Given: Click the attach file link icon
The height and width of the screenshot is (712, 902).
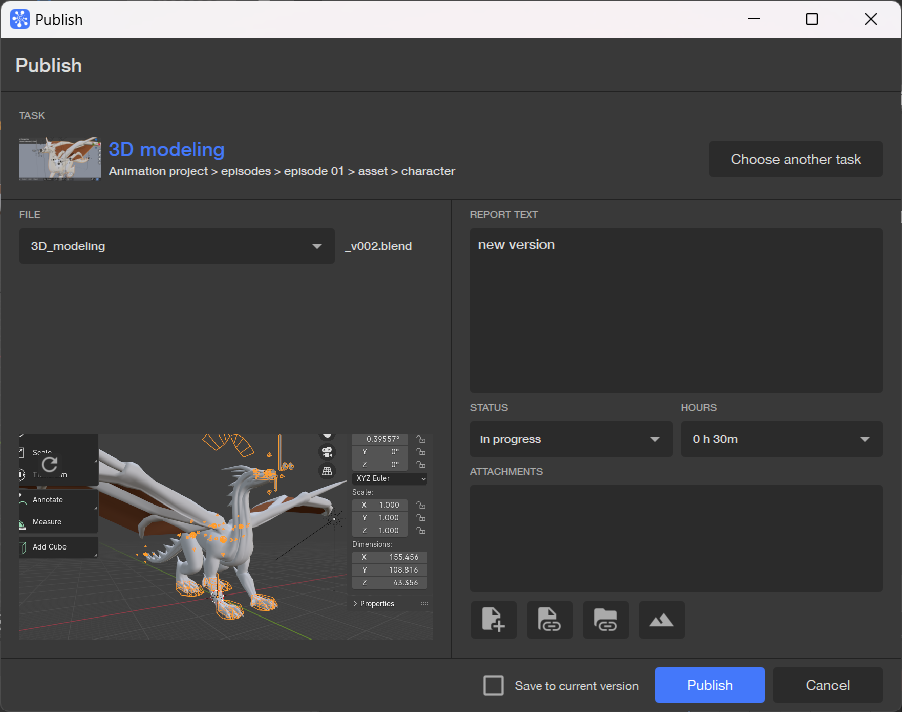Looking at the screenshot, I should (549, 620).
